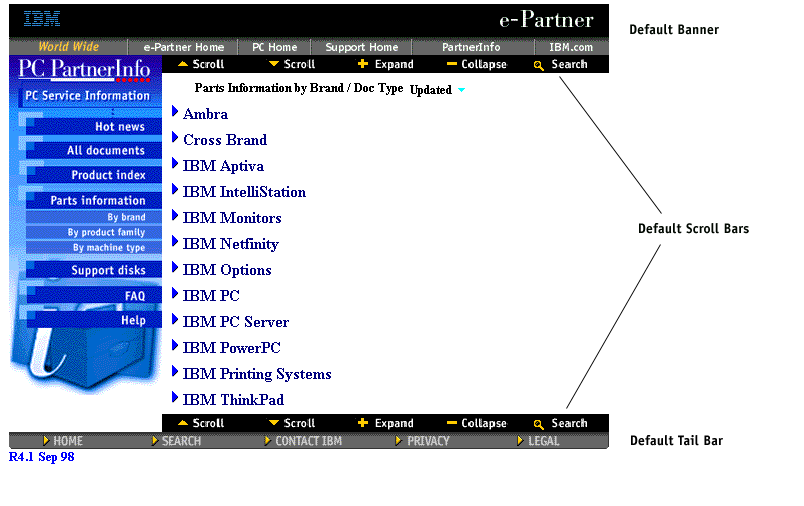This screenshot has height=506, width=804.
Task: Expand the IBM Netfinity triangle
Action: coord(176,243)
